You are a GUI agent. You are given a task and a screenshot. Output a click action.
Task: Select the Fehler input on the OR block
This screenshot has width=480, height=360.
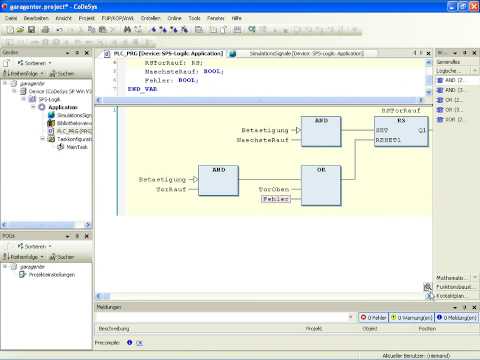tap(276, 199)
